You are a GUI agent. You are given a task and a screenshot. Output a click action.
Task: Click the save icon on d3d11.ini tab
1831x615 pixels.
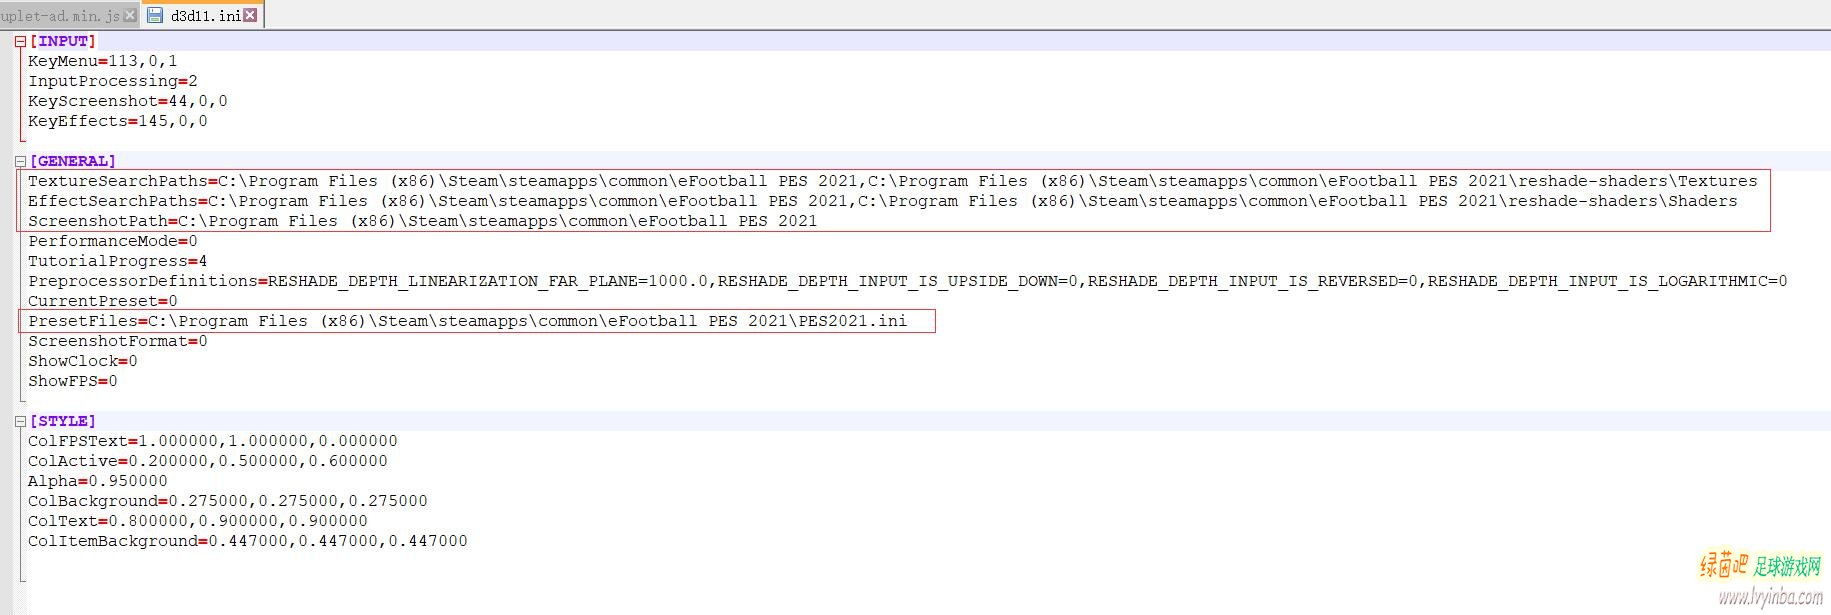155,15
